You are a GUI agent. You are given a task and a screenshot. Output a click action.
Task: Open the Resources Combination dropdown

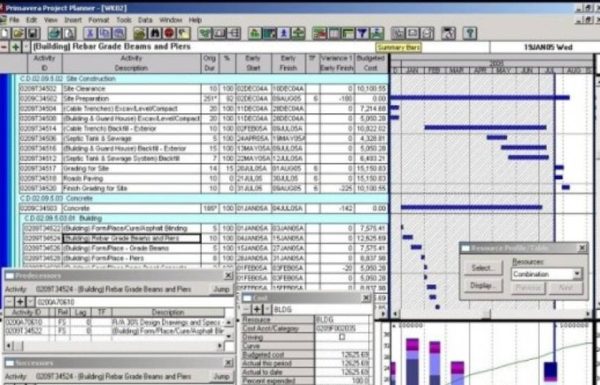(577, 274)
